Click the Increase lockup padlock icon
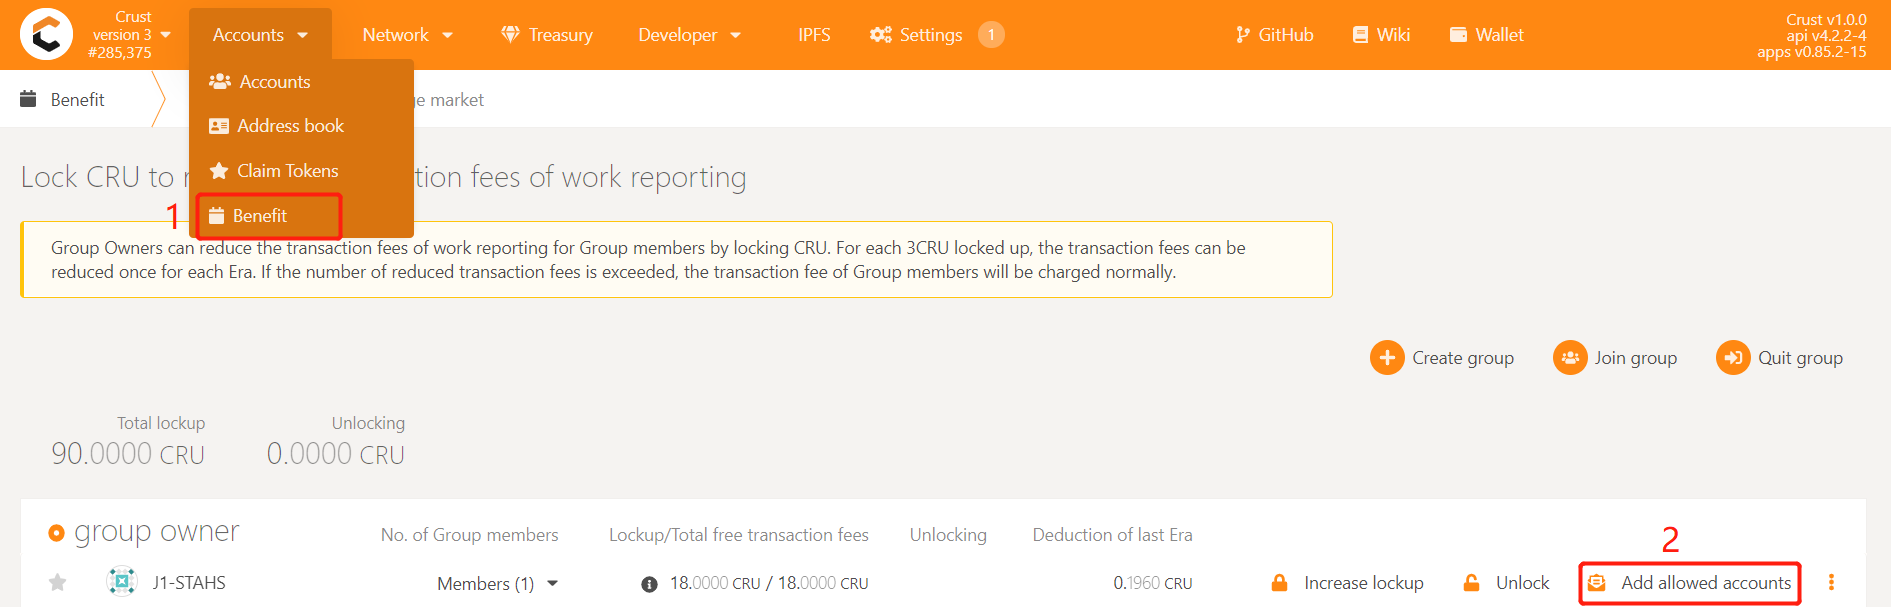 [1279, 582]
